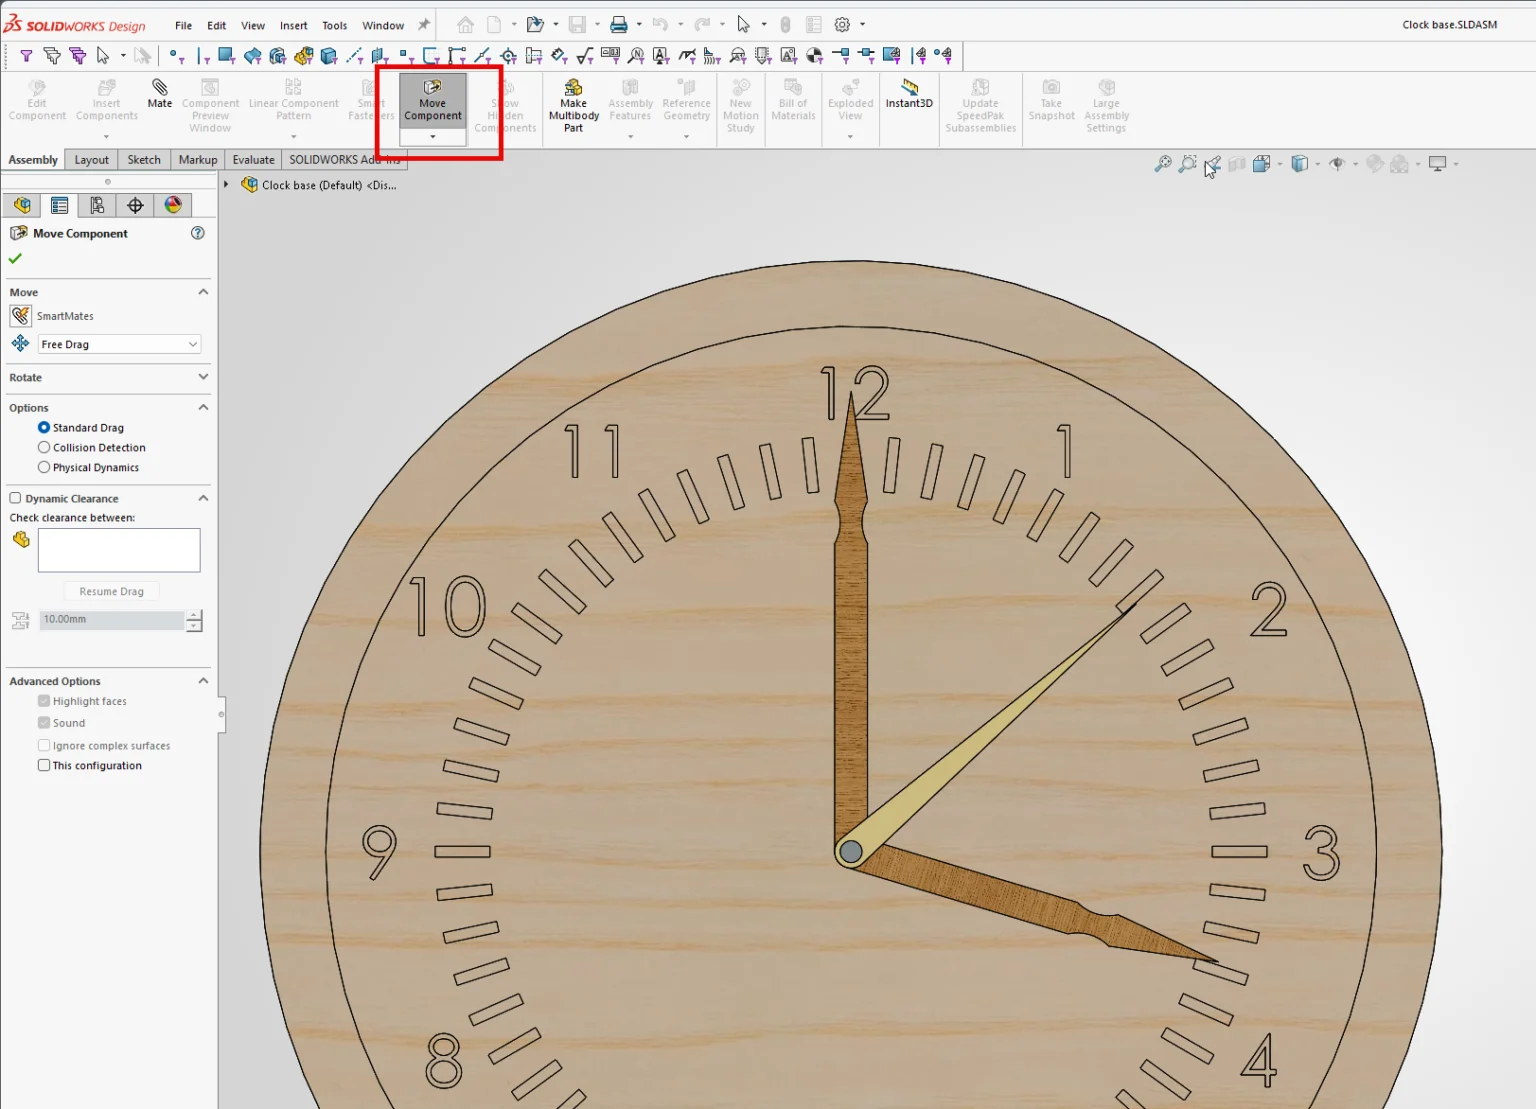Expand the Clock base tree node
Image resolution: width=1536 pixels, height=1109 pixels.
click(x=227, y=185)
